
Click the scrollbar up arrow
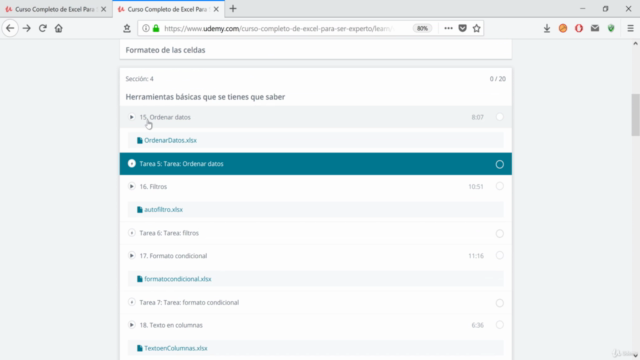[636, 43]
